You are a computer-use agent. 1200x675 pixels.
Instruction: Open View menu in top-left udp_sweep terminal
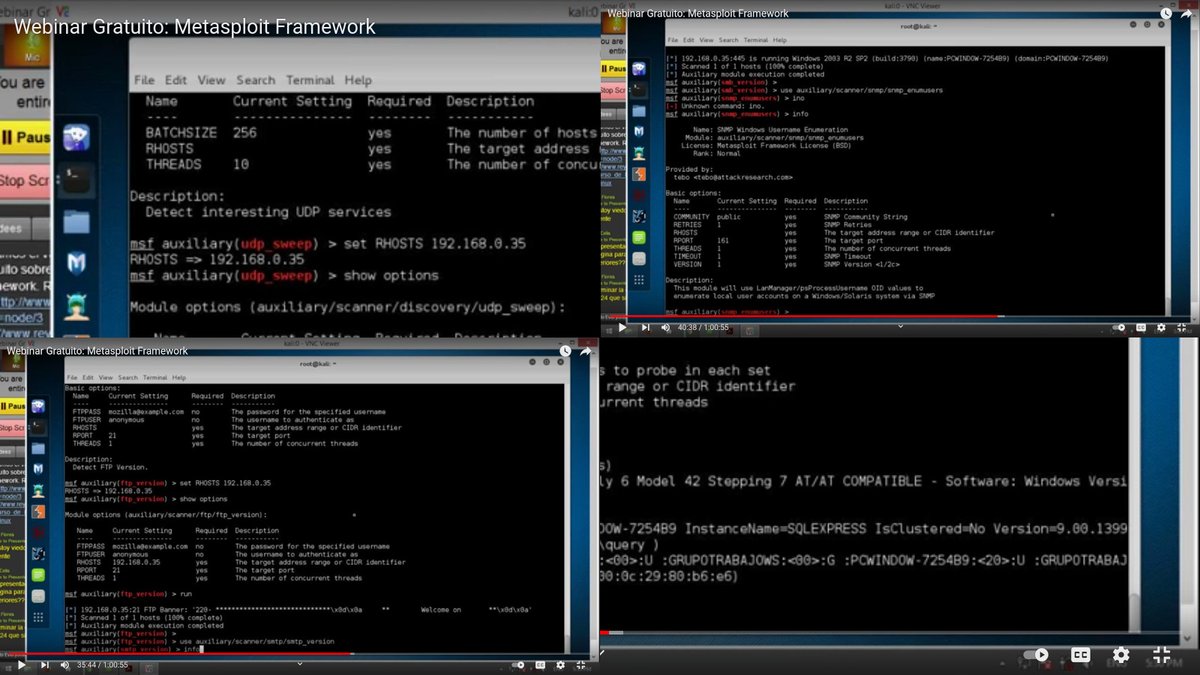click(x=211, y=80)
